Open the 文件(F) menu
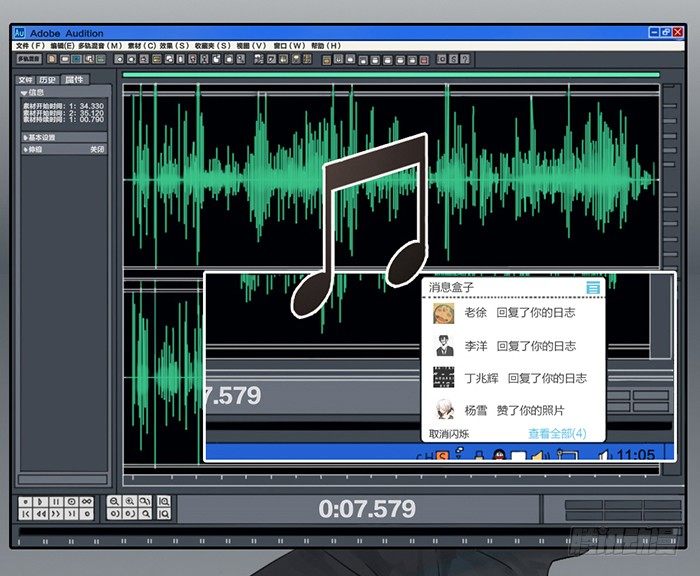Image resolution: width=700 pixels, height=576 pixels. click(x=30, y=46)
